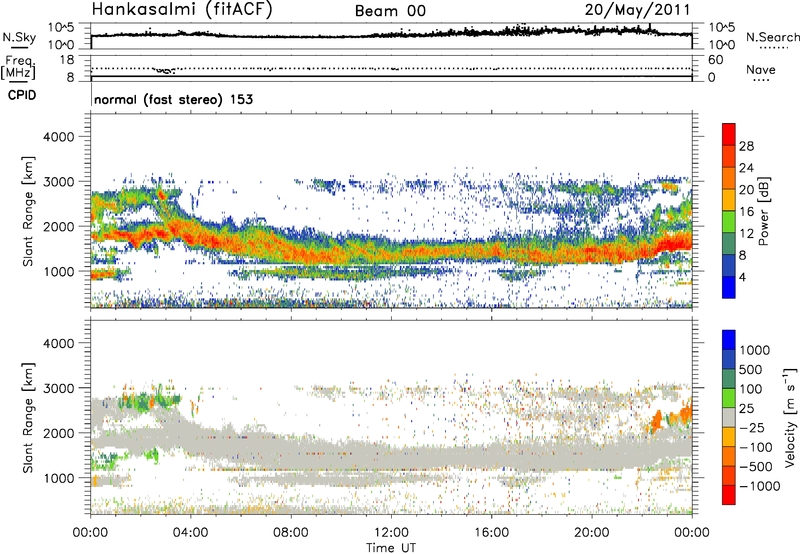Click the 'Freq.' axis label
800x554 pixels.
[x=19, y=61]
